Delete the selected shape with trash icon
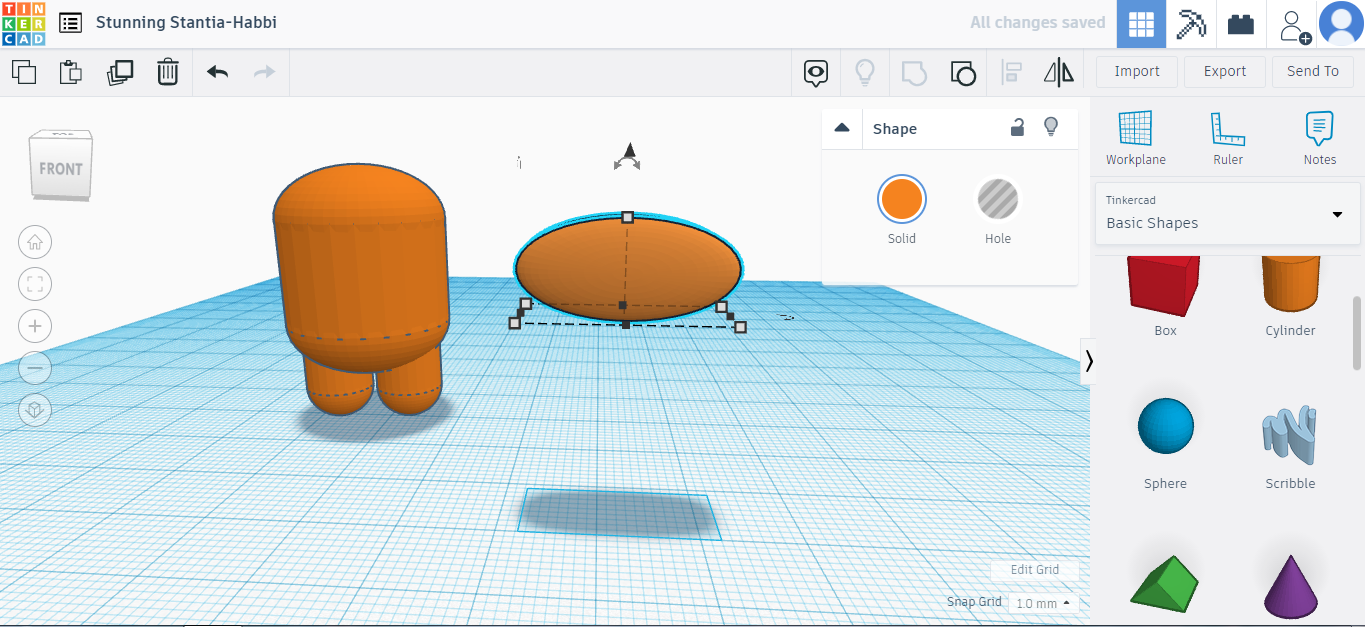 (168, 72)
